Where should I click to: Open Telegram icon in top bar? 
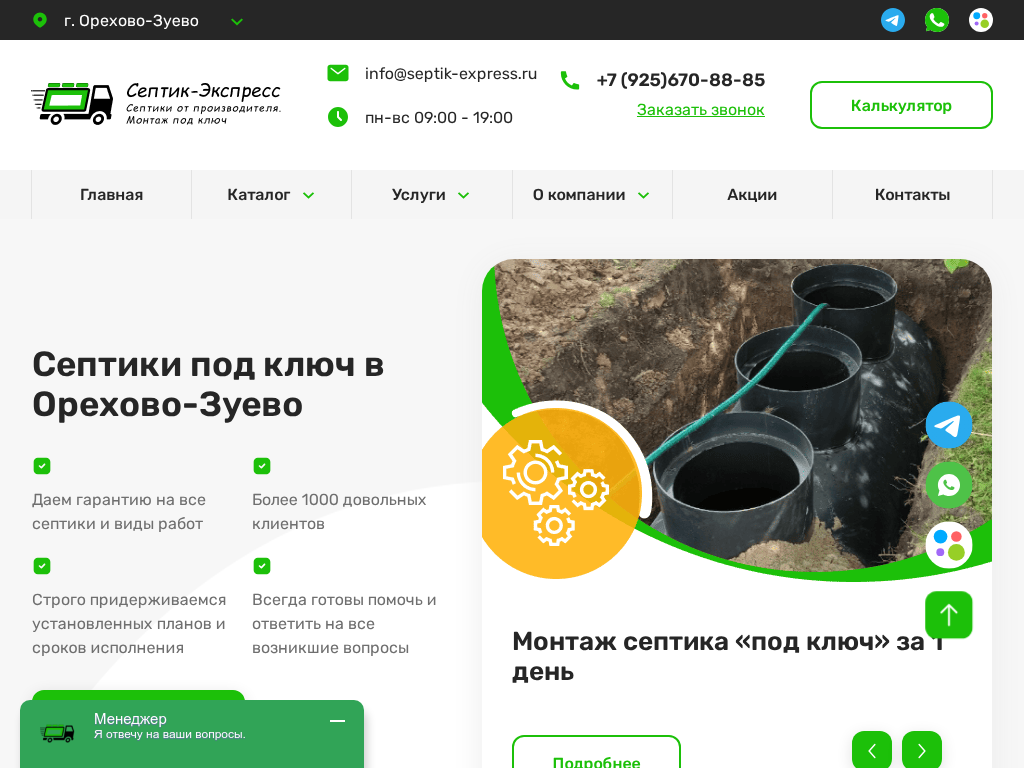click(893, 20)
